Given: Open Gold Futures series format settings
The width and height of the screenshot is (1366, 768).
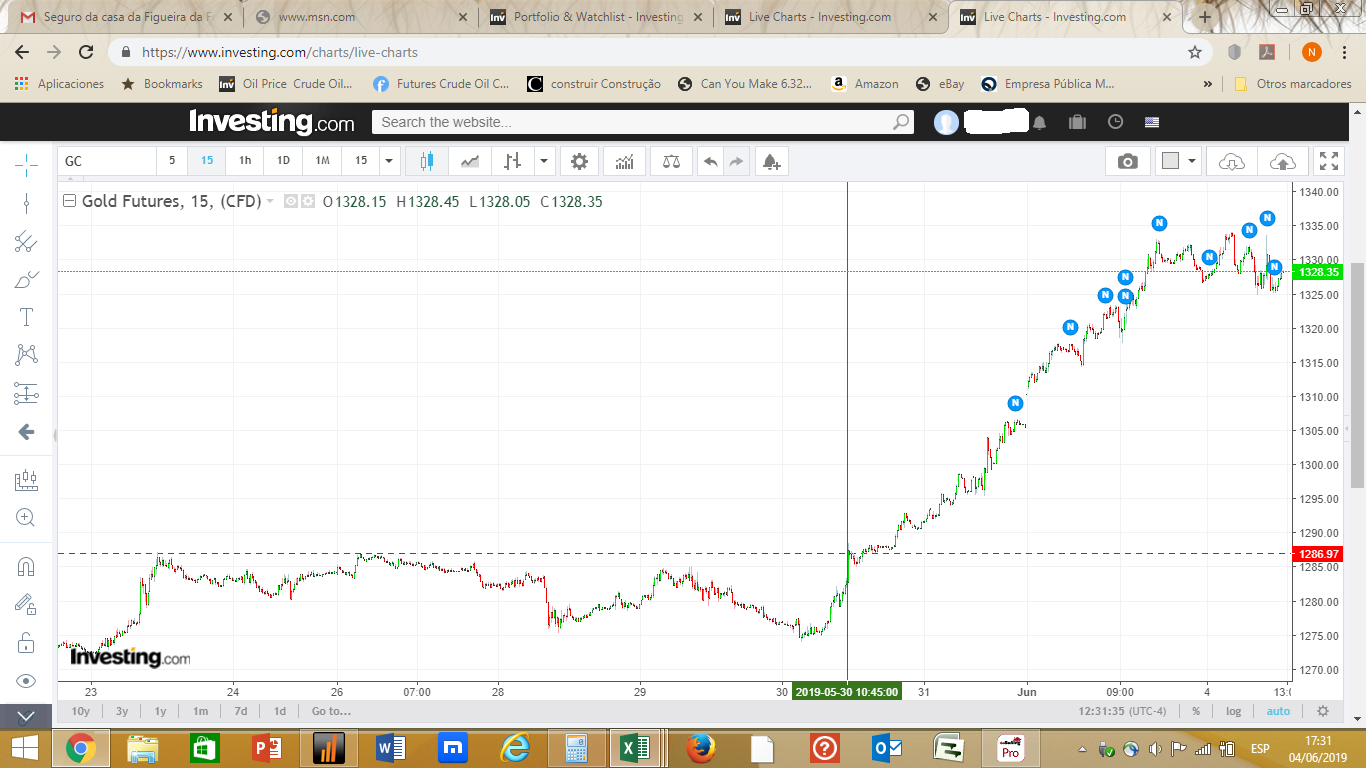Looking at the screenshot, I should [x=308, y=201].
